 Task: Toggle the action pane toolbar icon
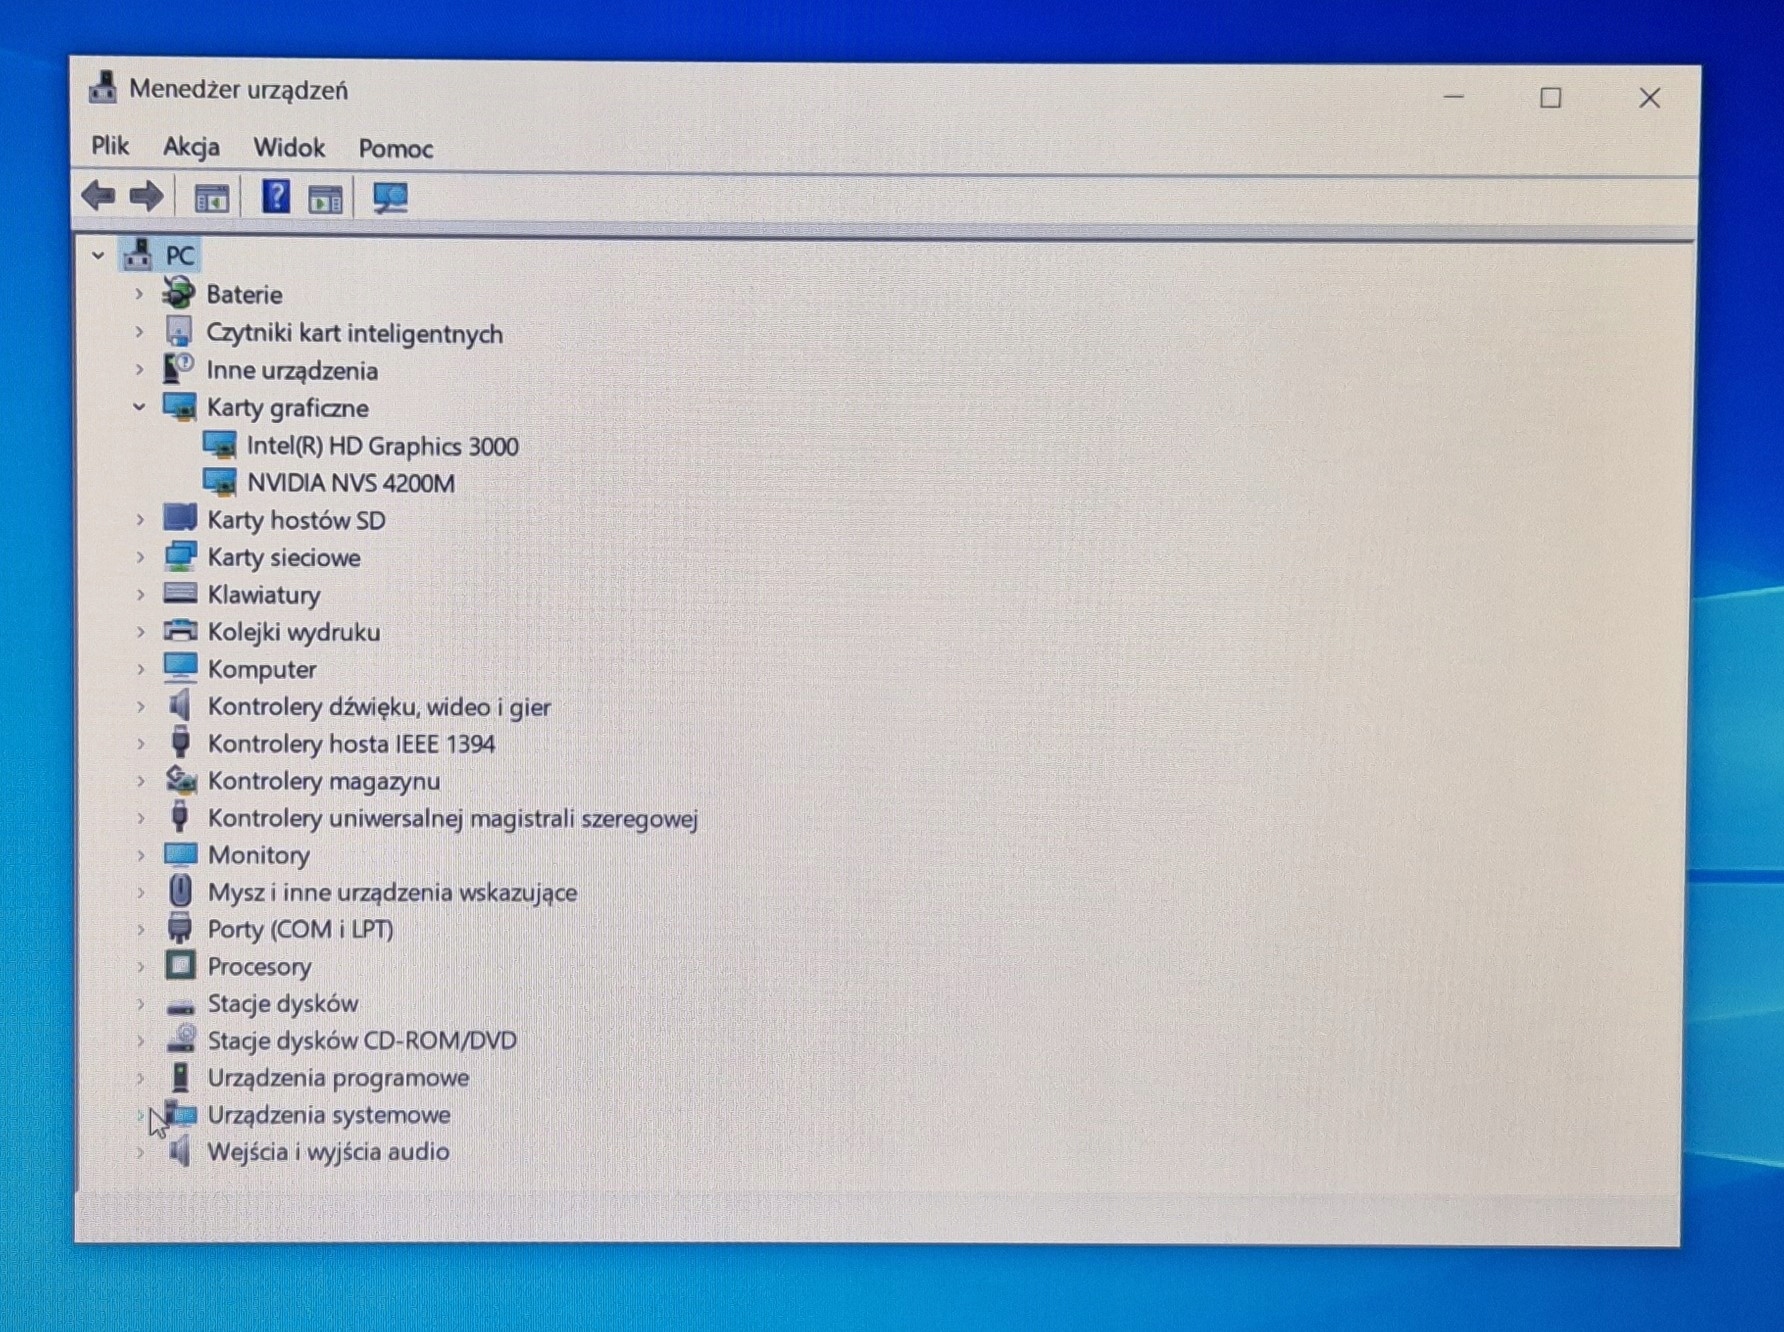pos(325,199)
